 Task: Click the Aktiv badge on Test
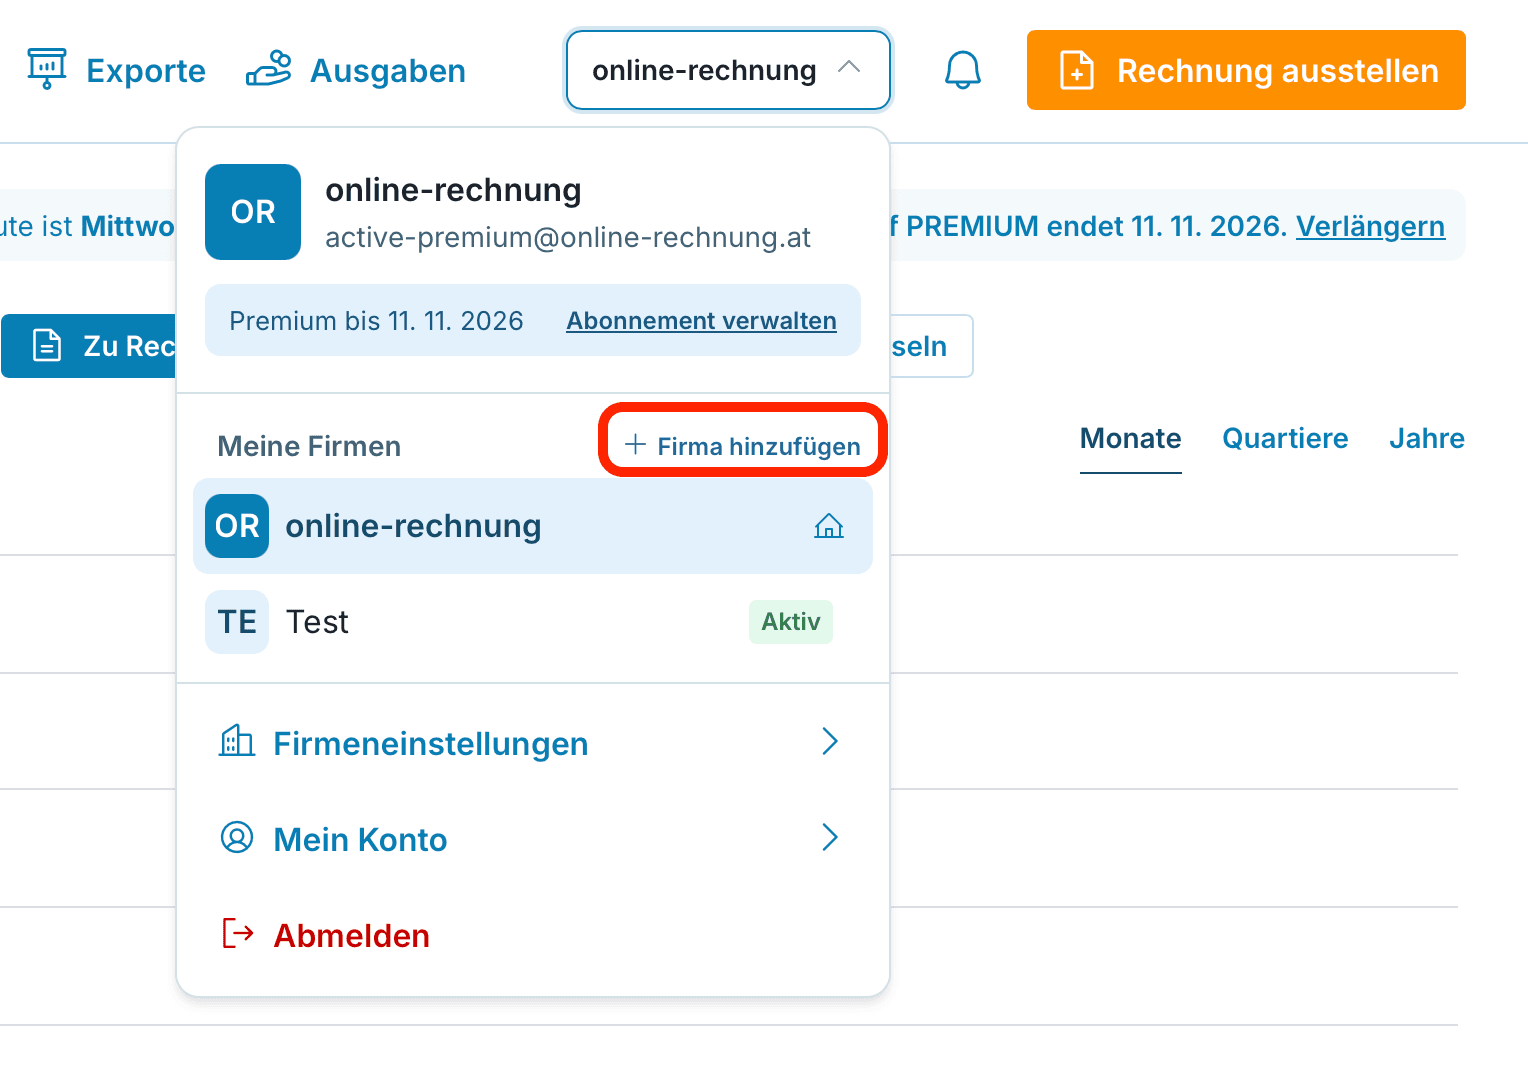[791, 622]
